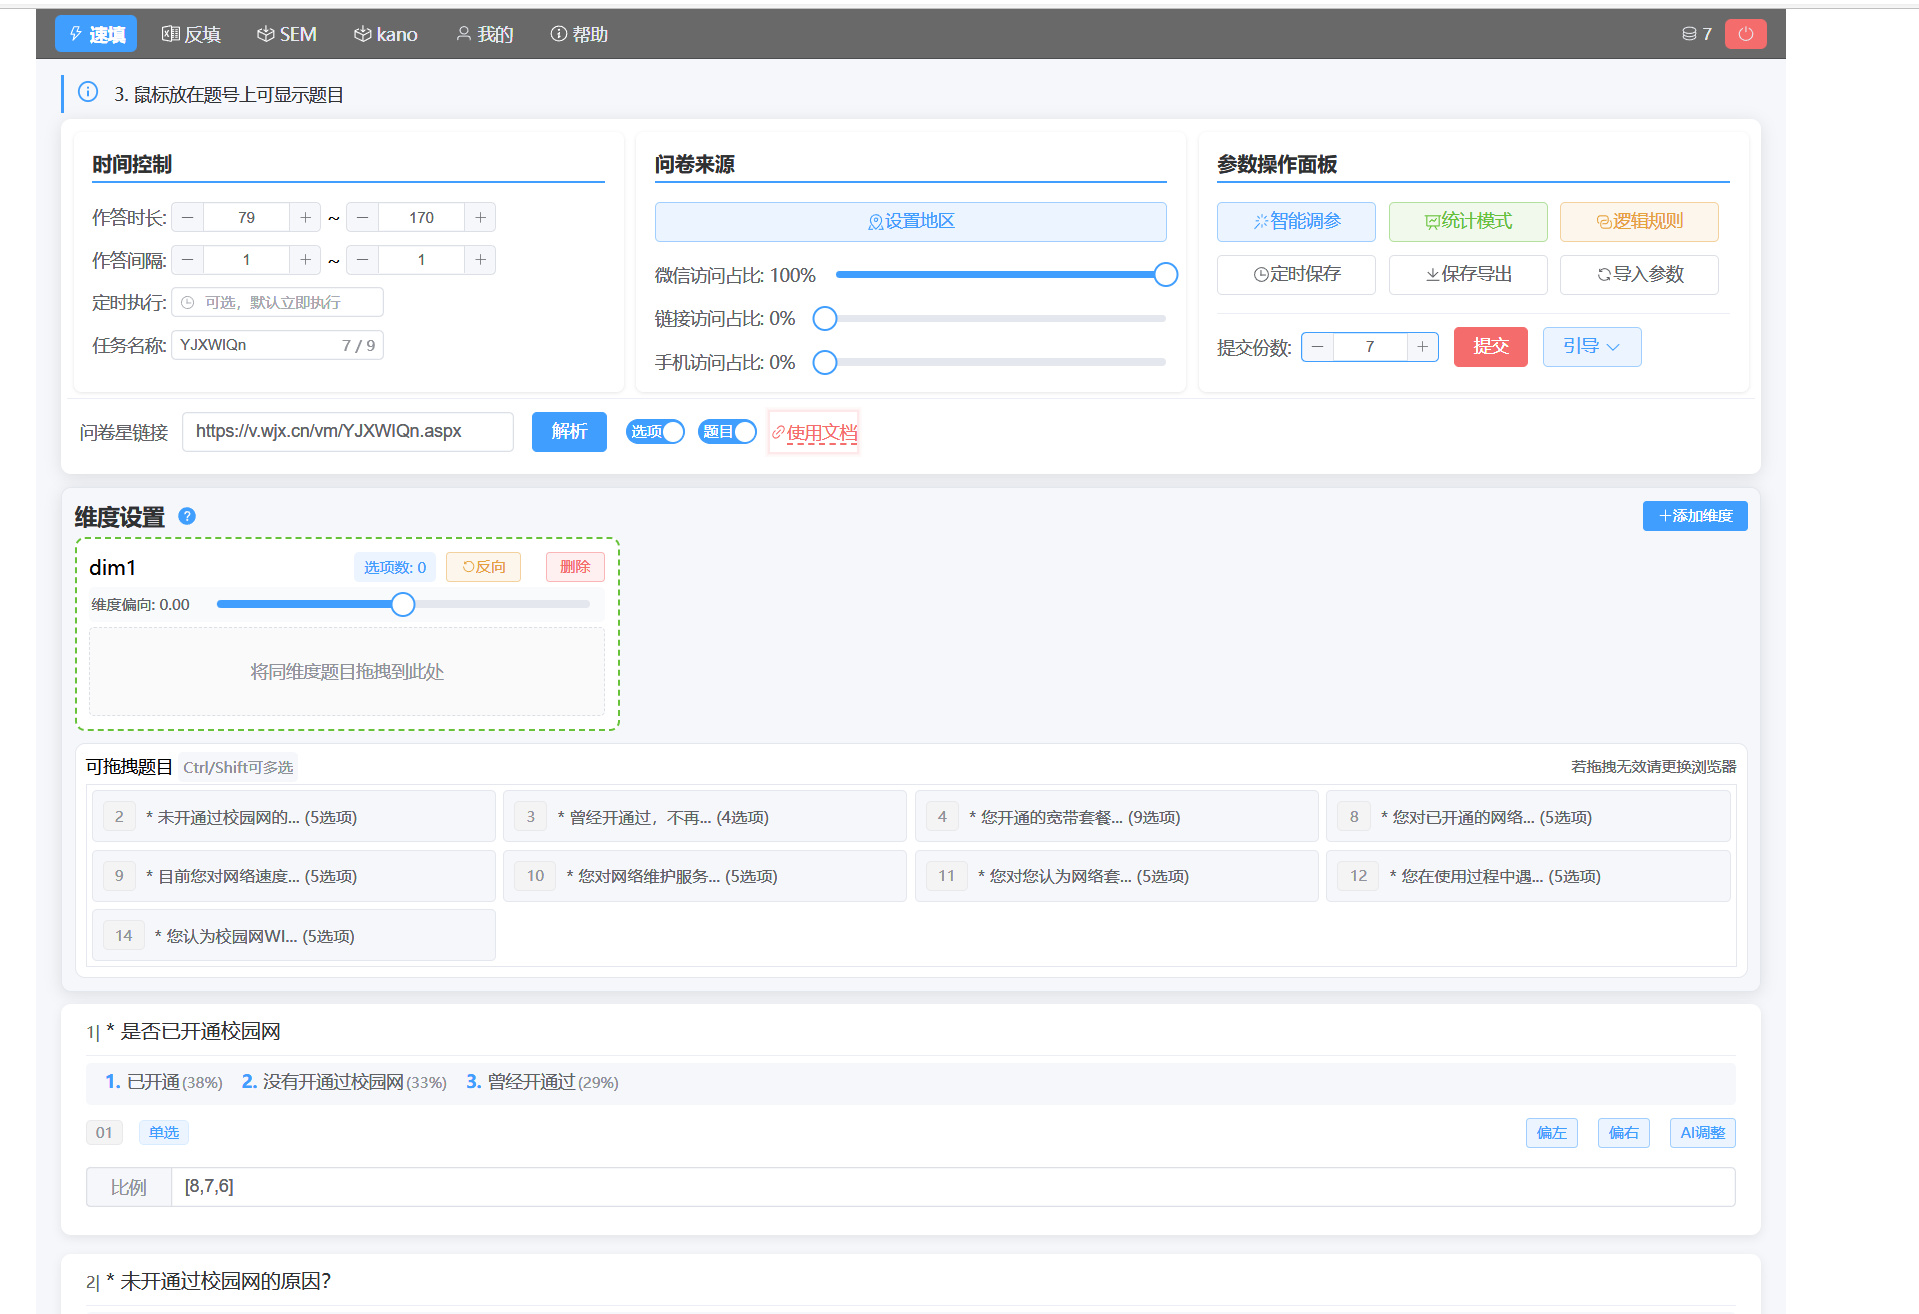The image size is (1919, 1314).
Task: Click the 维度偏向 slider handle
Action: coord(403,604)
